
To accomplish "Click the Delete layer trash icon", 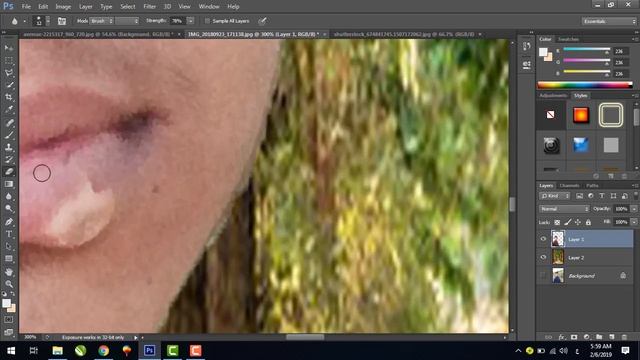I will (x=624, y=337).
